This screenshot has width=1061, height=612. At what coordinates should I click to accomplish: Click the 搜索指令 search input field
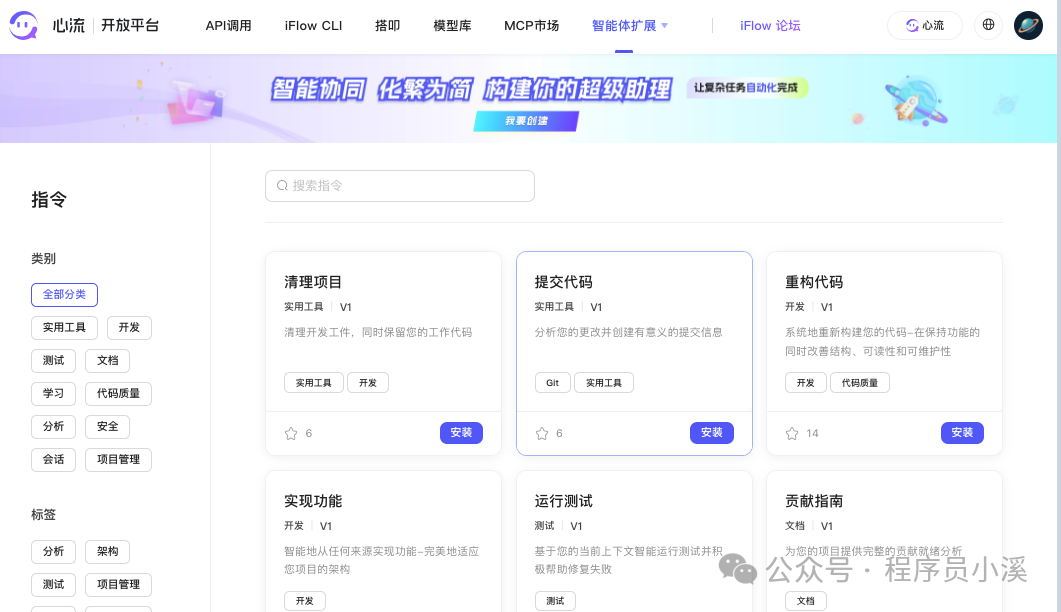pos(400,186)
